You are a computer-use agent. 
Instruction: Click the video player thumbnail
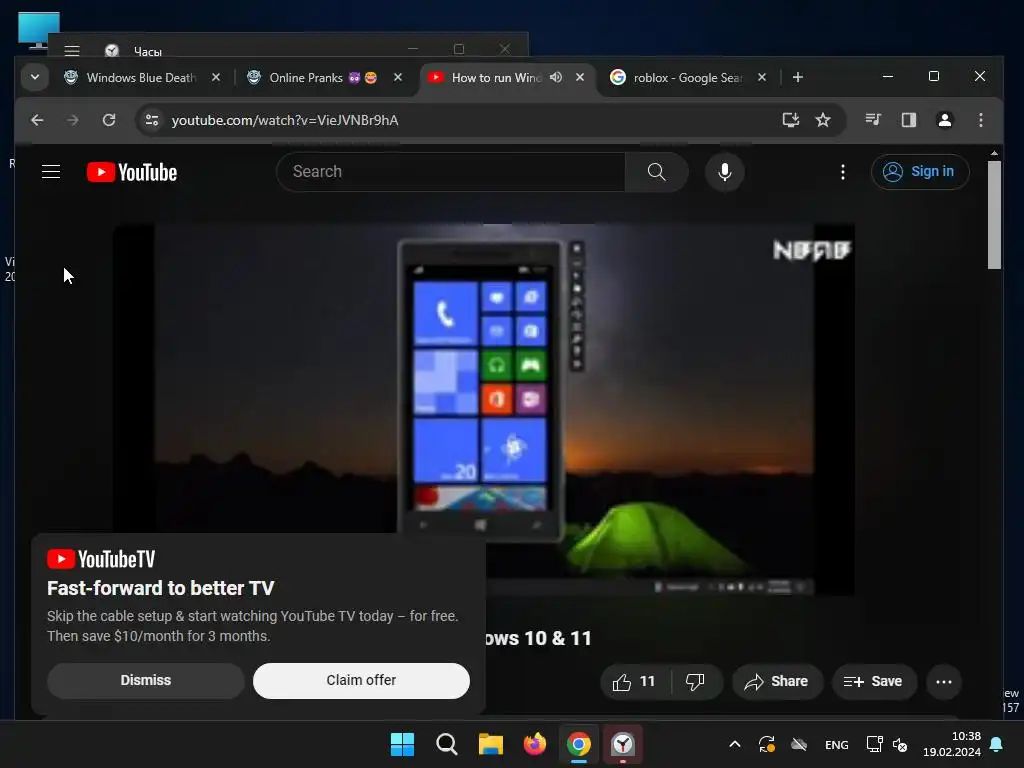tap(484, 409)
